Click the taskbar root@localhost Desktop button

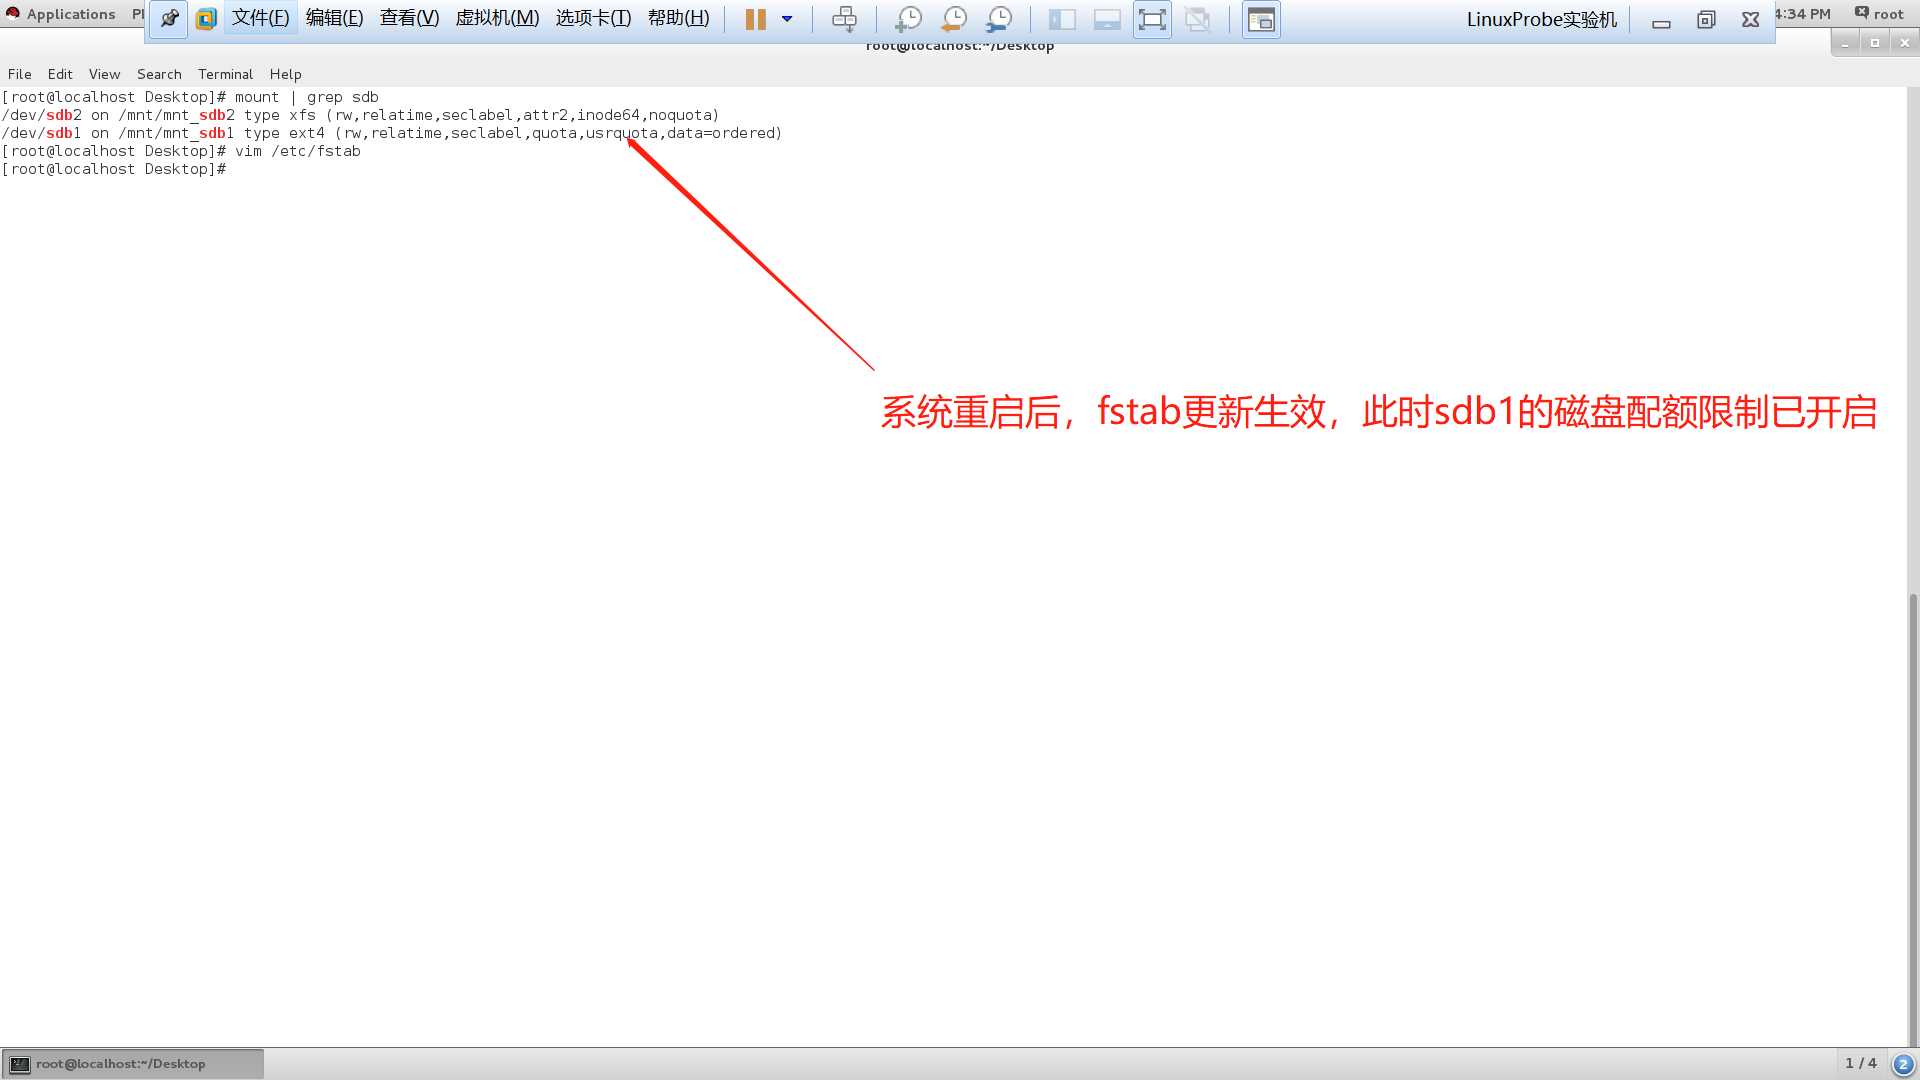click(x=132, y=1064)
